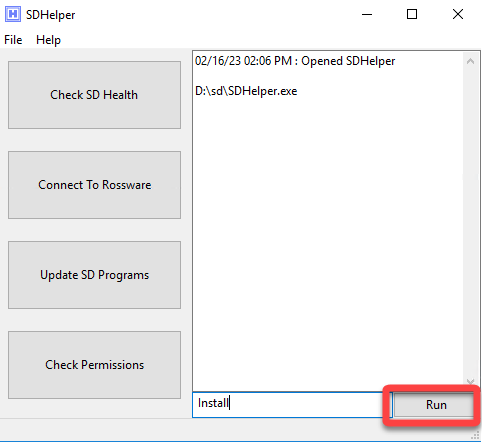Close the SDHelper window

tap(458, 14)
